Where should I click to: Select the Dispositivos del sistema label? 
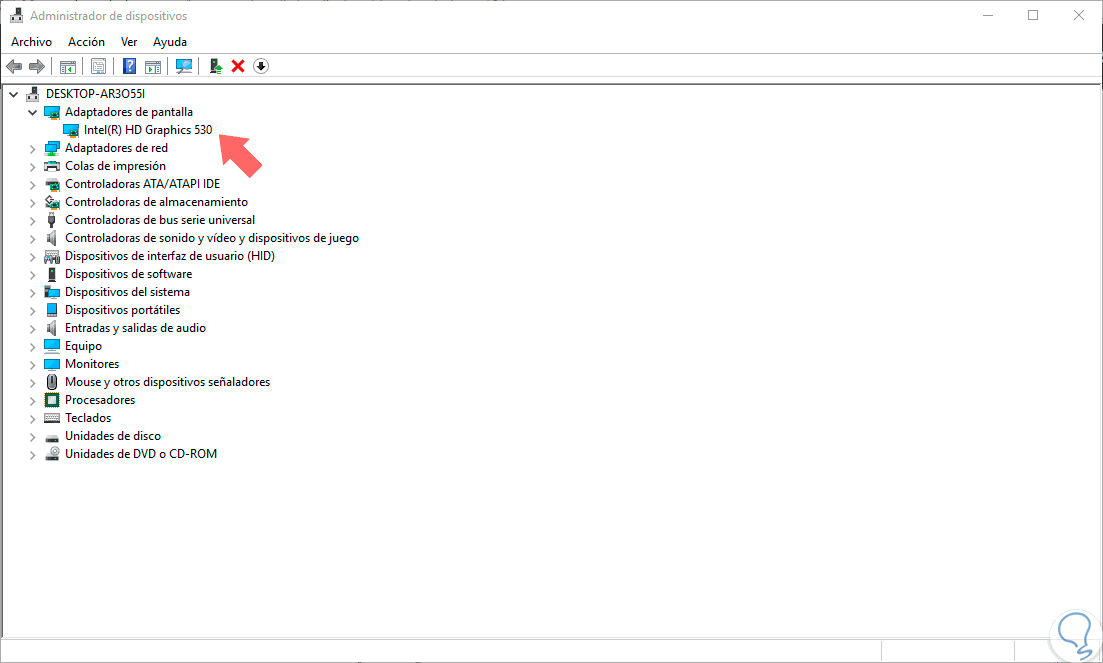(x=127, y=292)
